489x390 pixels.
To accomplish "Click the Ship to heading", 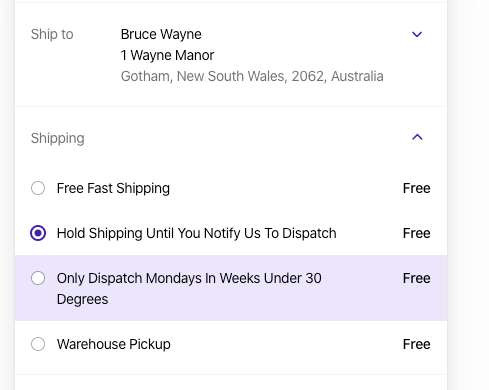I will (x=52, y=34).
